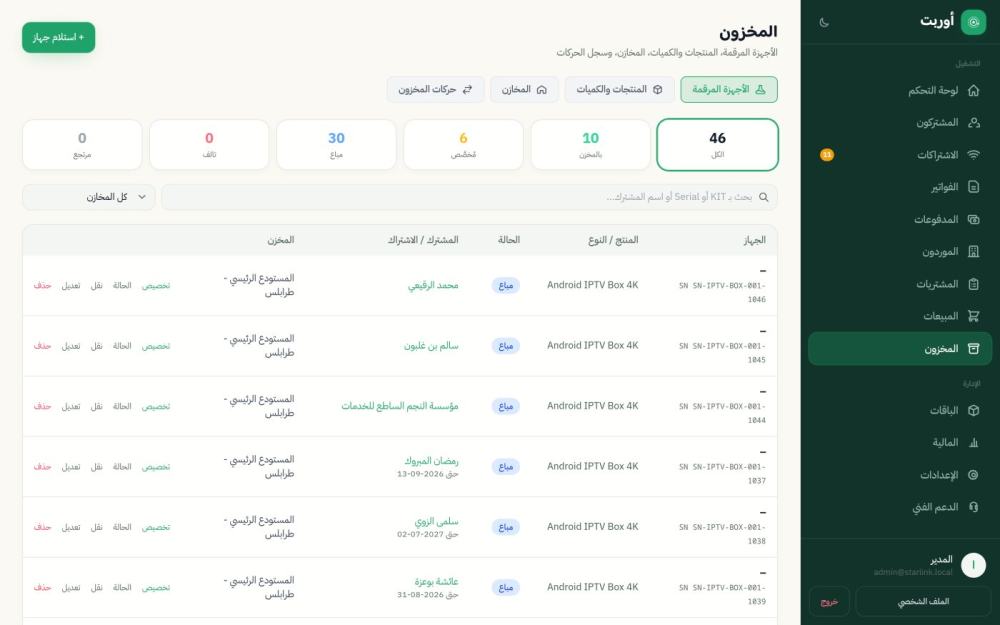Click تعديل for سالم بن غلبون row
Screen dimensions: 1000x625
(71, 346)
